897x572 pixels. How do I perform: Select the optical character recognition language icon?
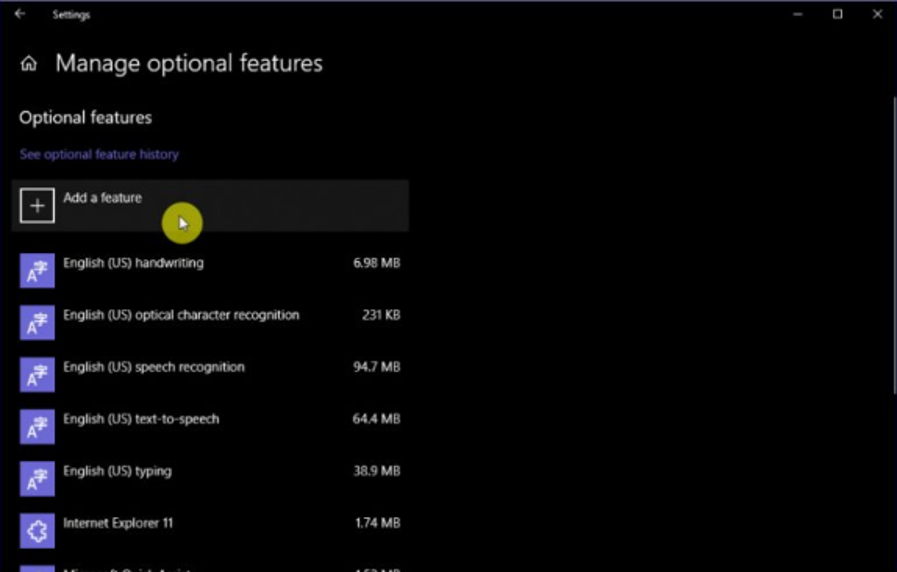37,323
